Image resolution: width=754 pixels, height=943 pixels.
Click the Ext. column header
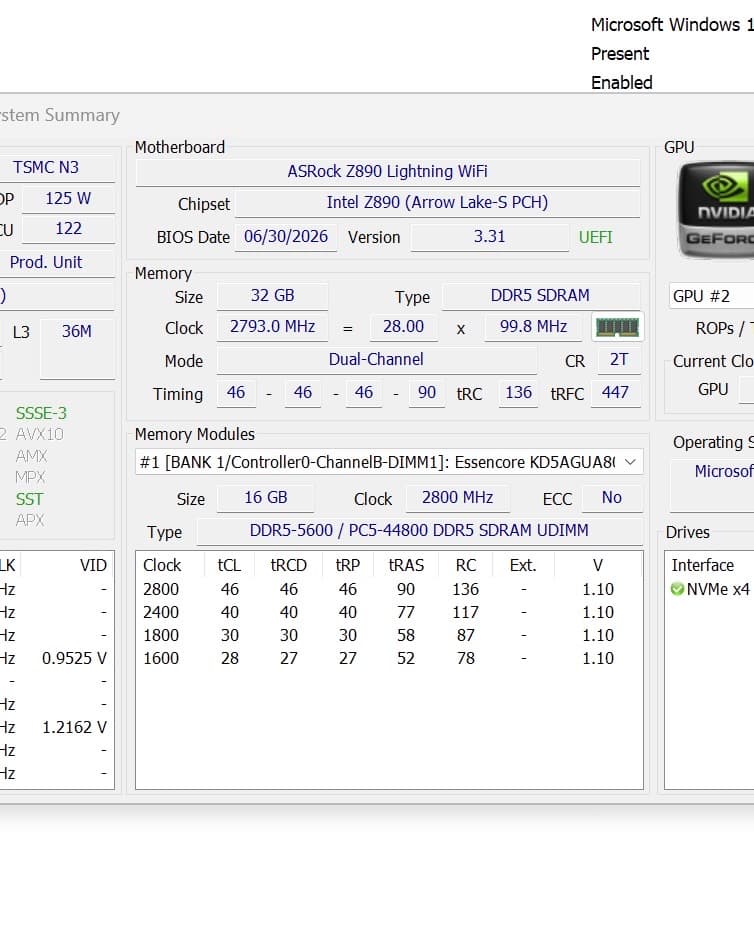point(523,565)
